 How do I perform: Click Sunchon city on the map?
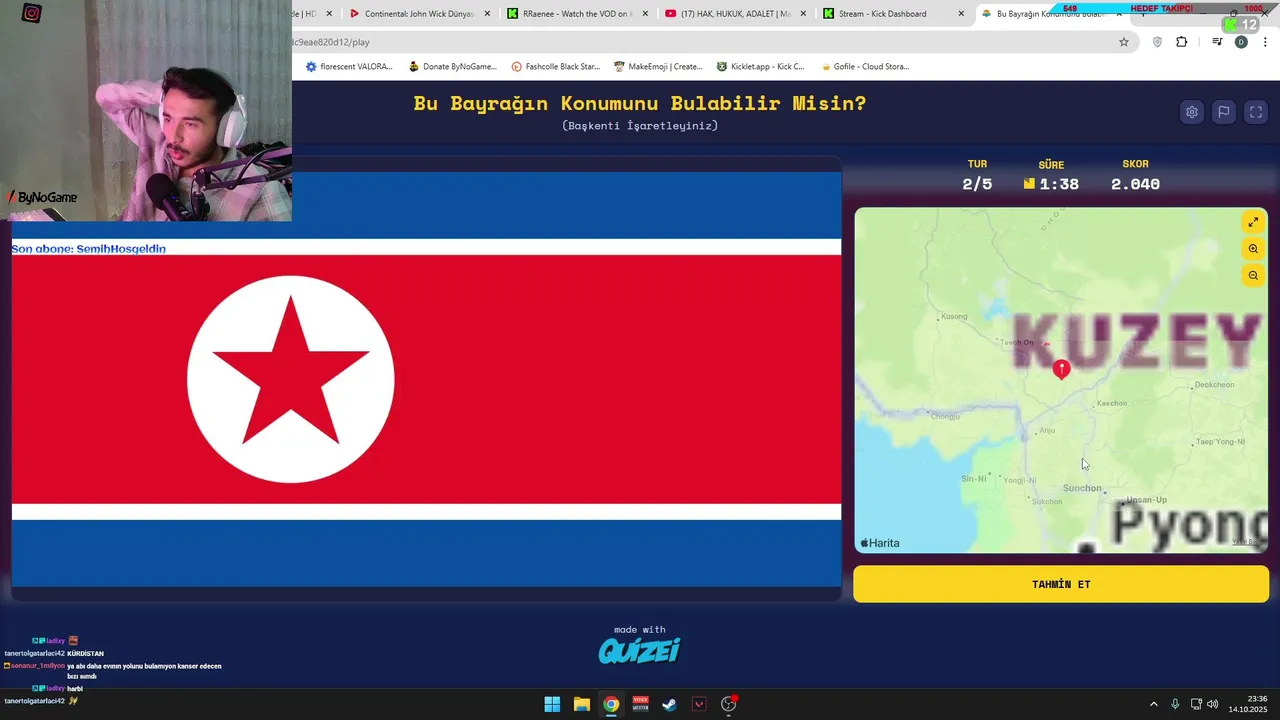click(x=1082, y=488)
